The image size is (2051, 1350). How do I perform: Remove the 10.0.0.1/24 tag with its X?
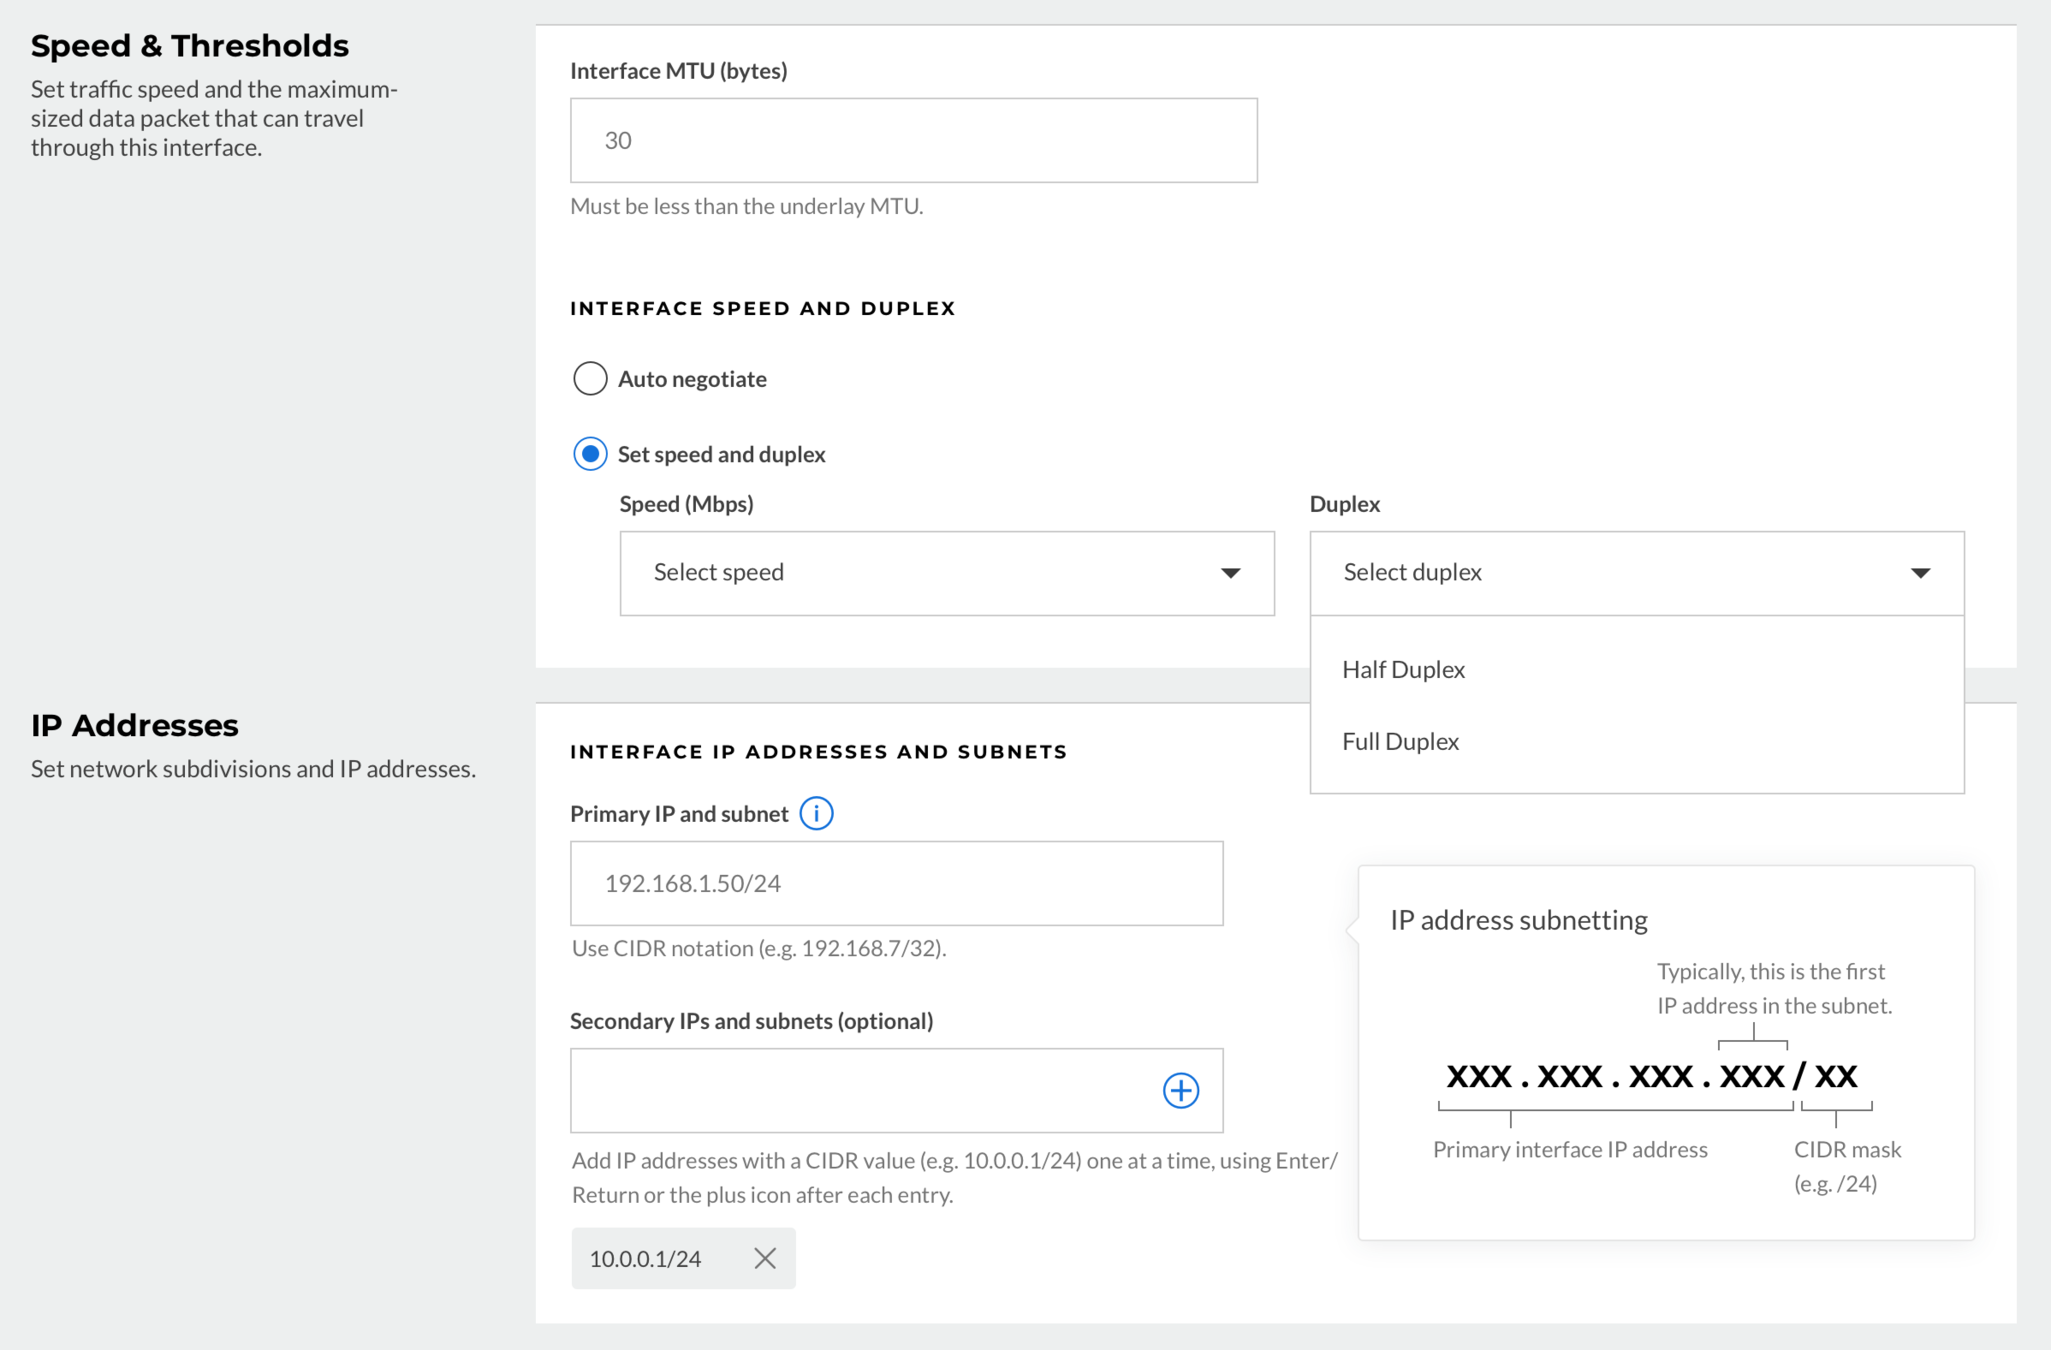point(765,1258)
